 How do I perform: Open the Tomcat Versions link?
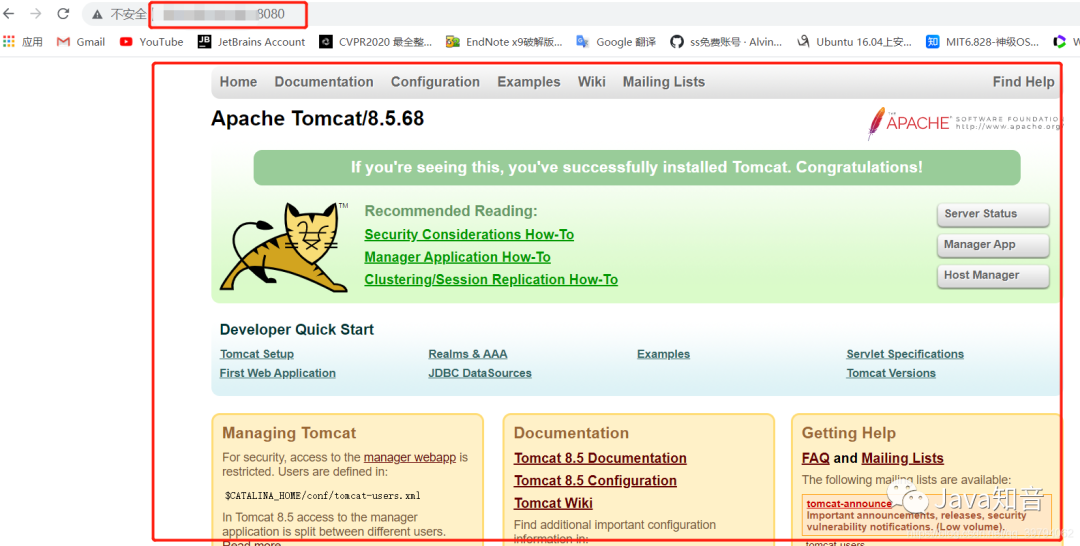(891, 373)
